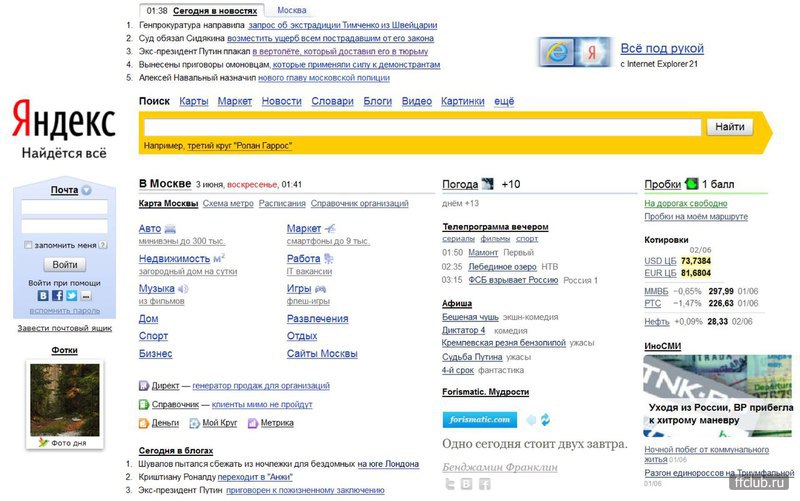The image size is (800, 501).
Task: Click the icon beside Маркет in the services list
Action: tap(330, 229)
